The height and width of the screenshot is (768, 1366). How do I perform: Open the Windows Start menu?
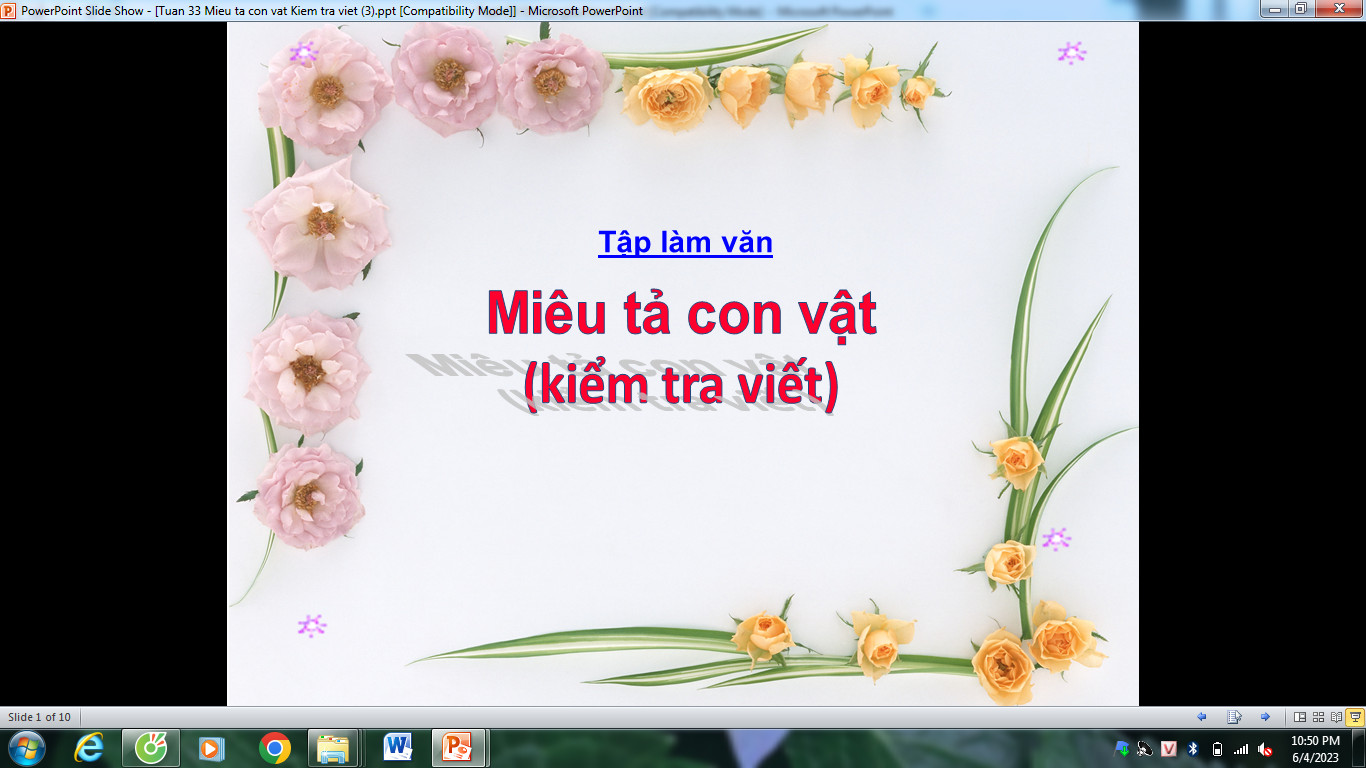27,748
